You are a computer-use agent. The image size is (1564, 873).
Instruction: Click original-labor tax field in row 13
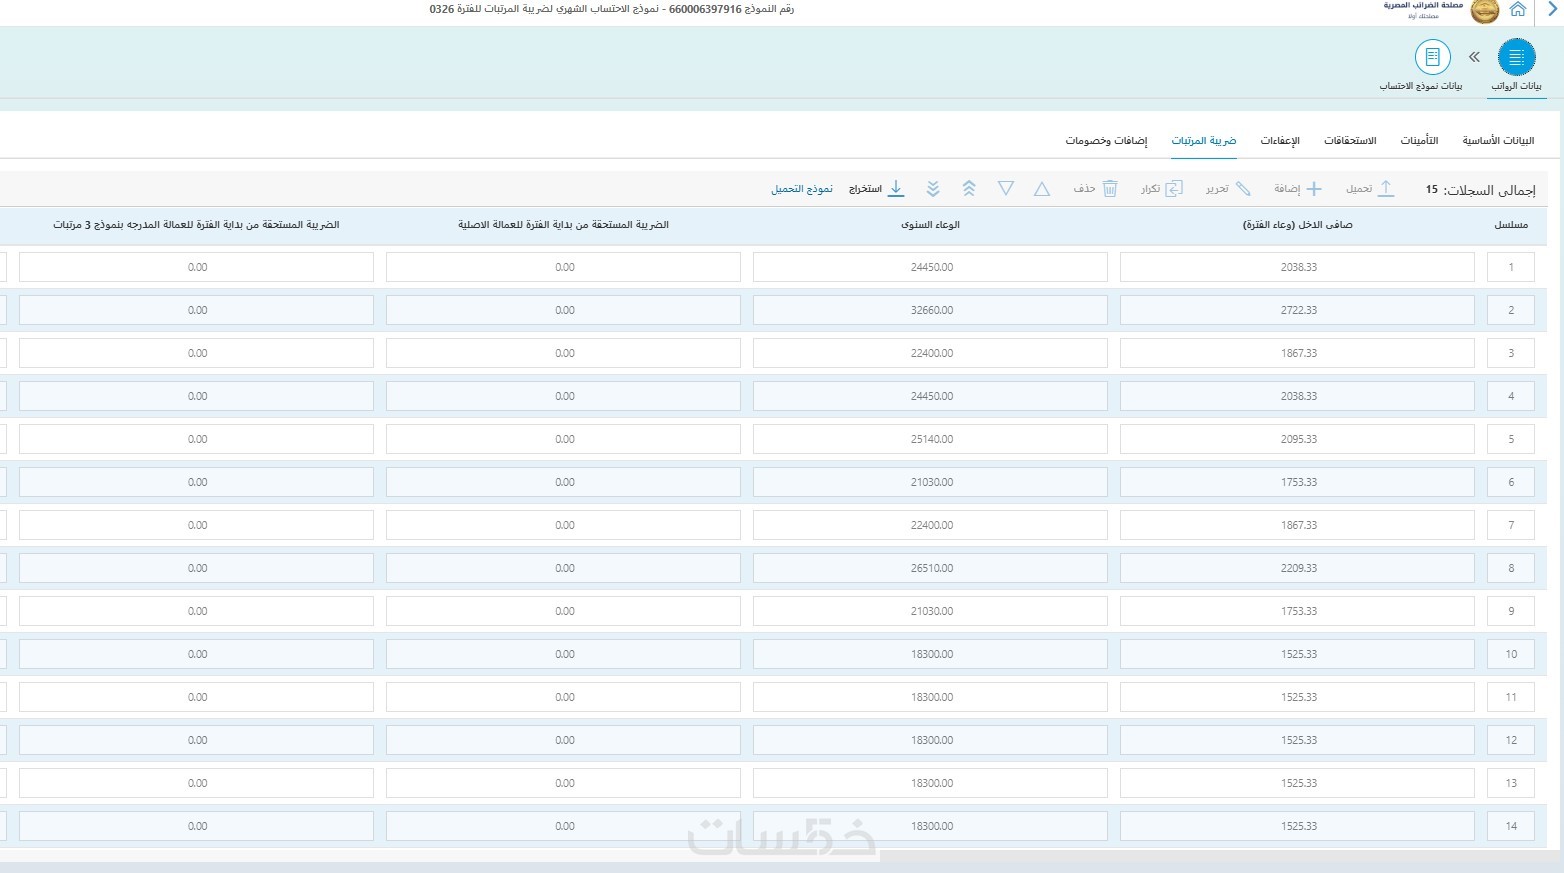(x=563, y=783)
